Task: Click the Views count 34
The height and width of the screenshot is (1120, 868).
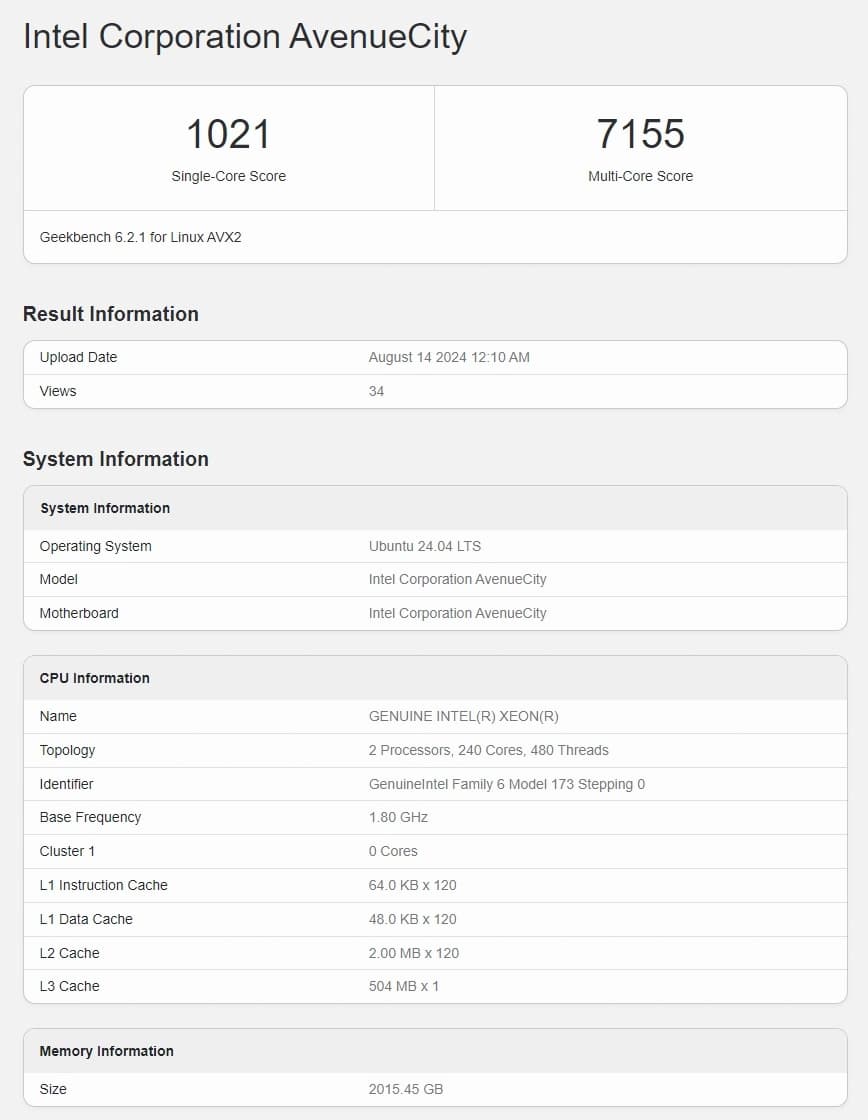Action: click(x=376, y=391)
